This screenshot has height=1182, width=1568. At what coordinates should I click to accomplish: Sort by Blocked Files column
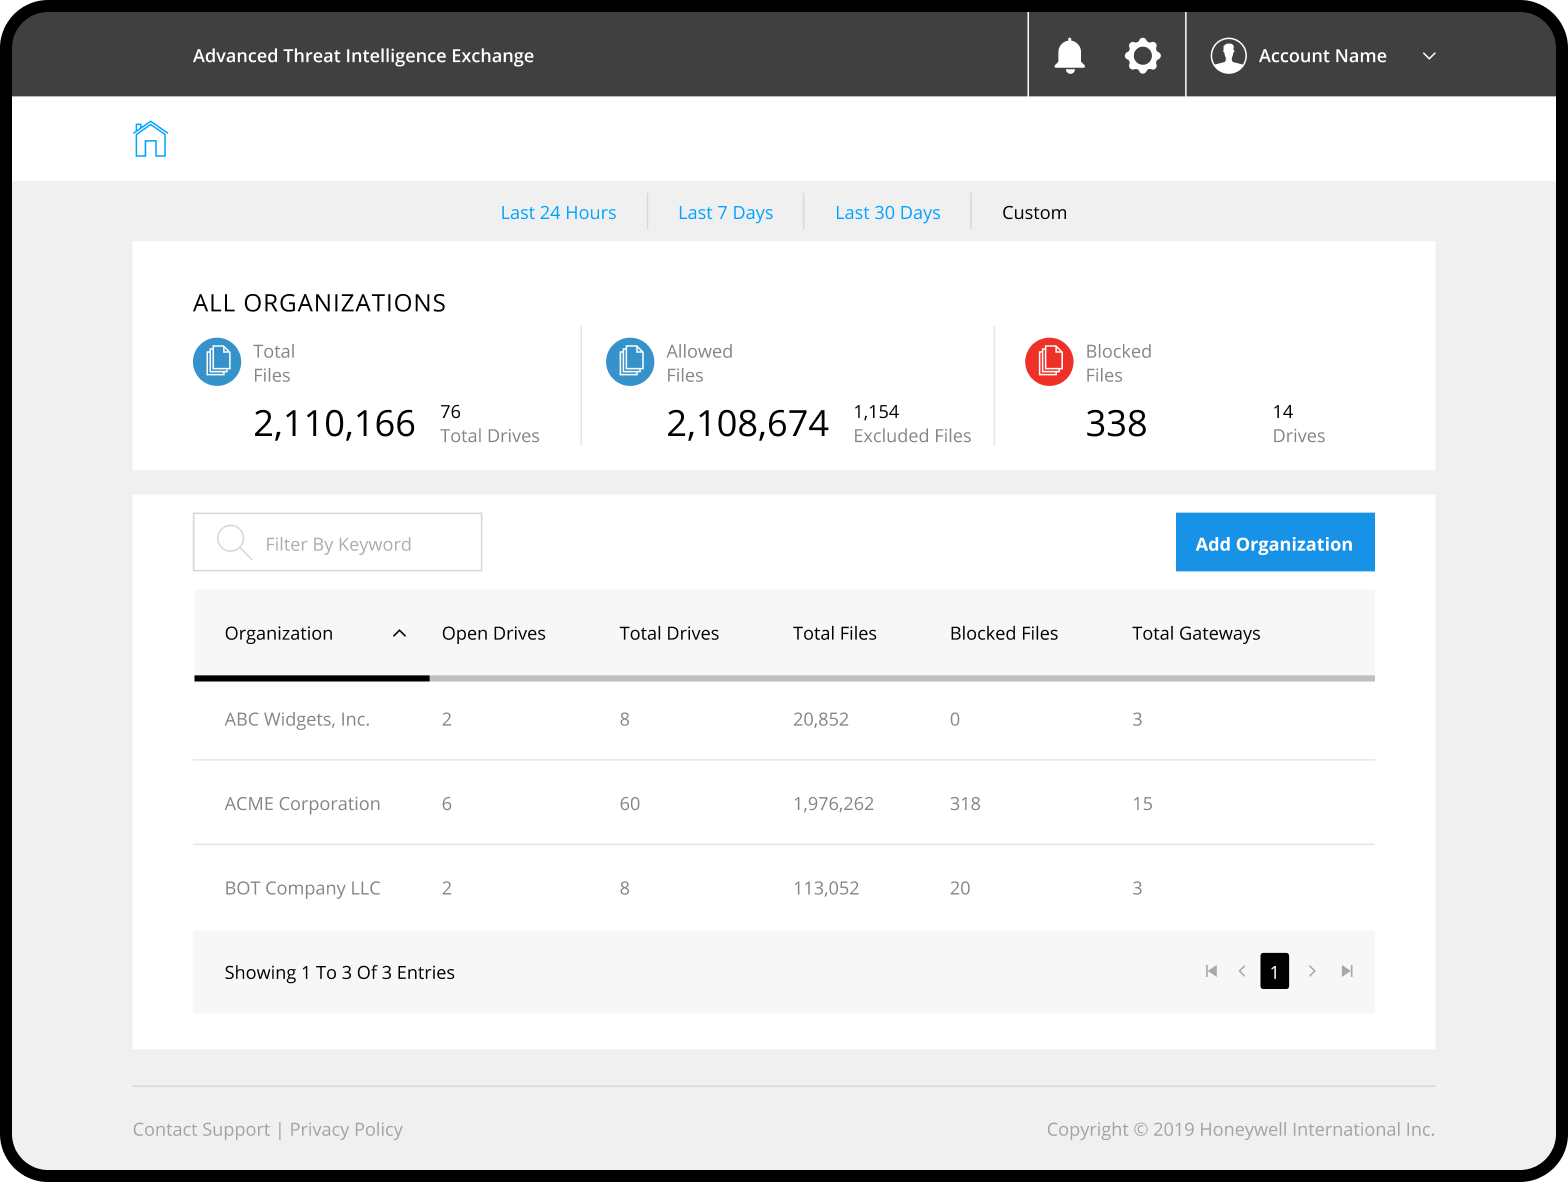[x=1004, y=633]
